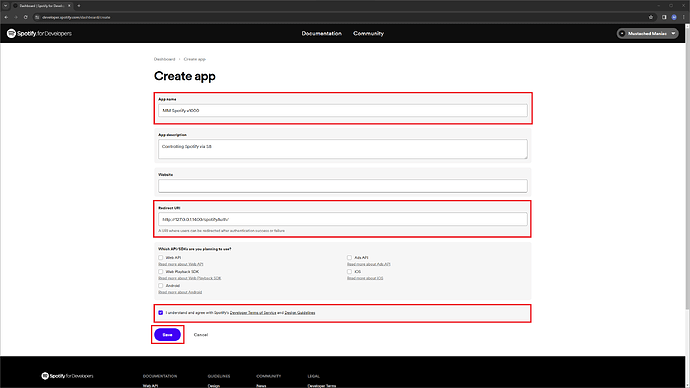Click browser forward arrow

(x=16, y=17)
